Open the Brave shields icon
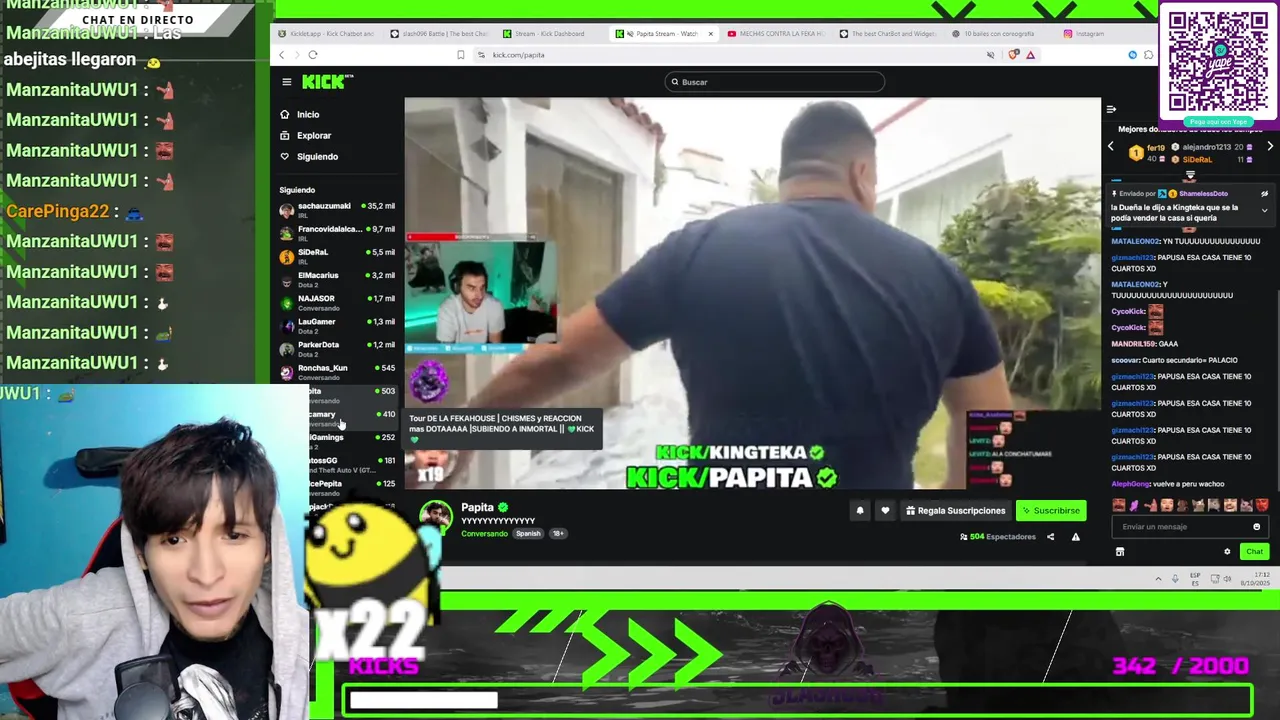The width and height of the screenshot is (1280, 720). click(1013, 55)
